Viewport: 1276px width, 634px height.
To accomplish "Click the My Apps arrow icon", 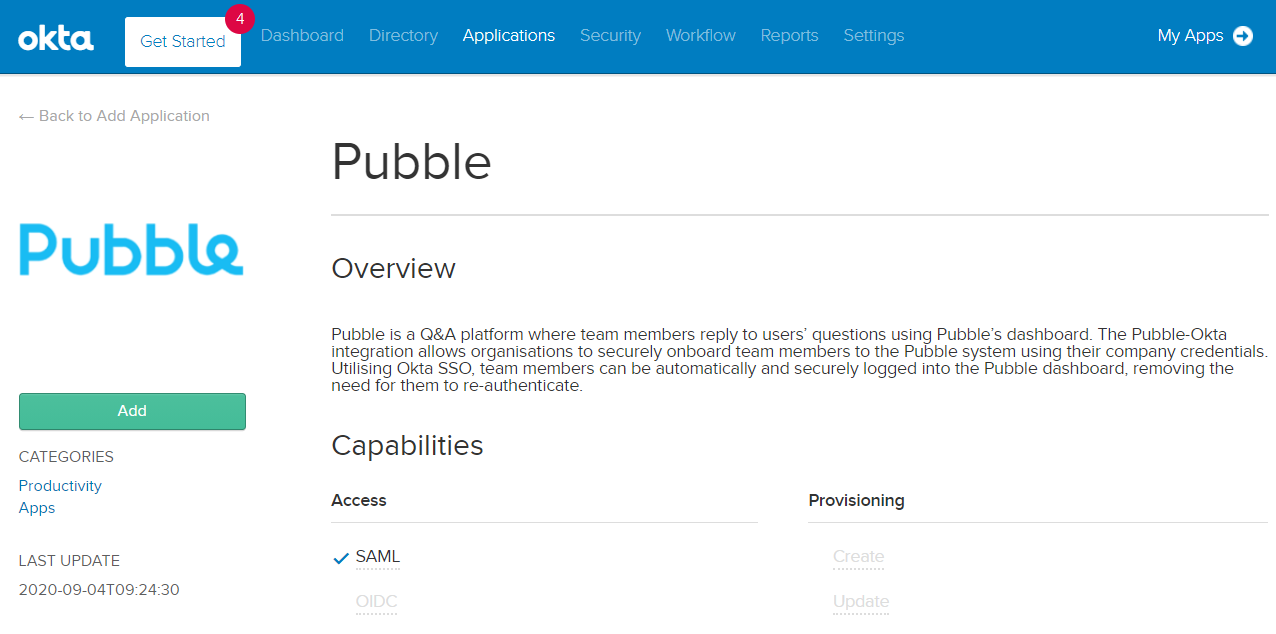I will click(x=1243, y=36).
